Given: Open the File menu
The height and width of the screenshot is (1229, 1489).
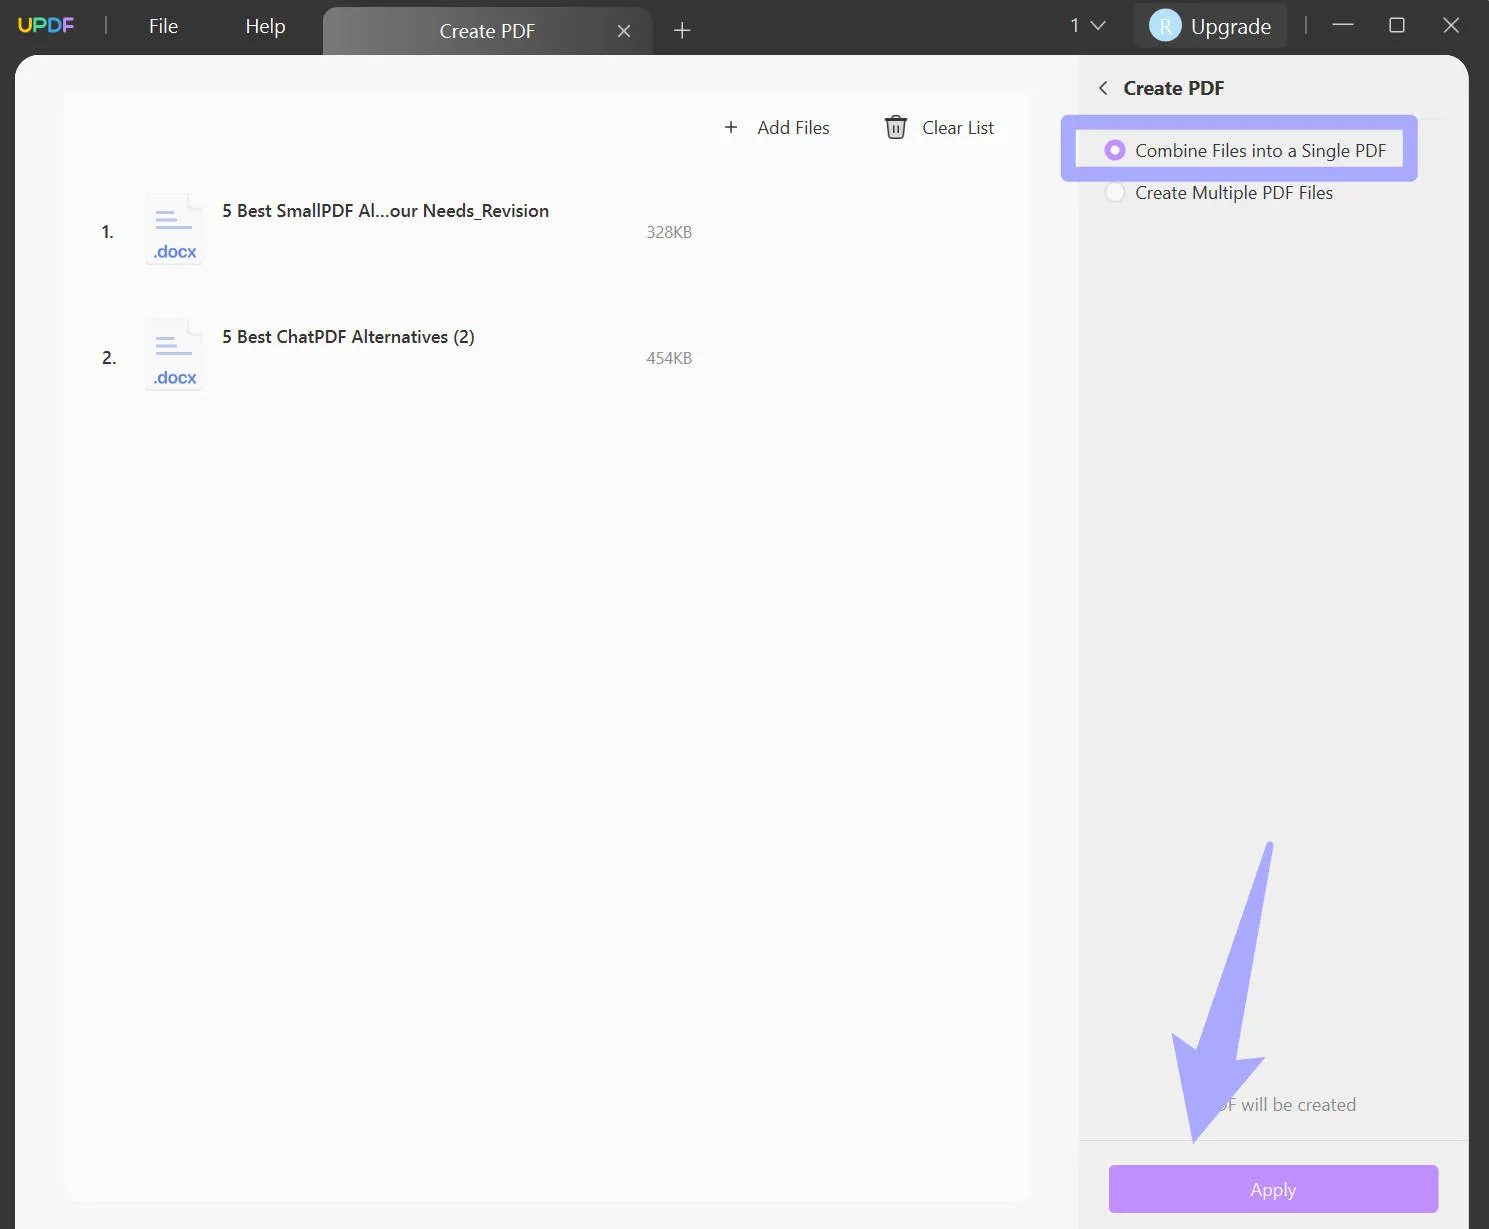Looking at the screenshot, I should [162, 26].
